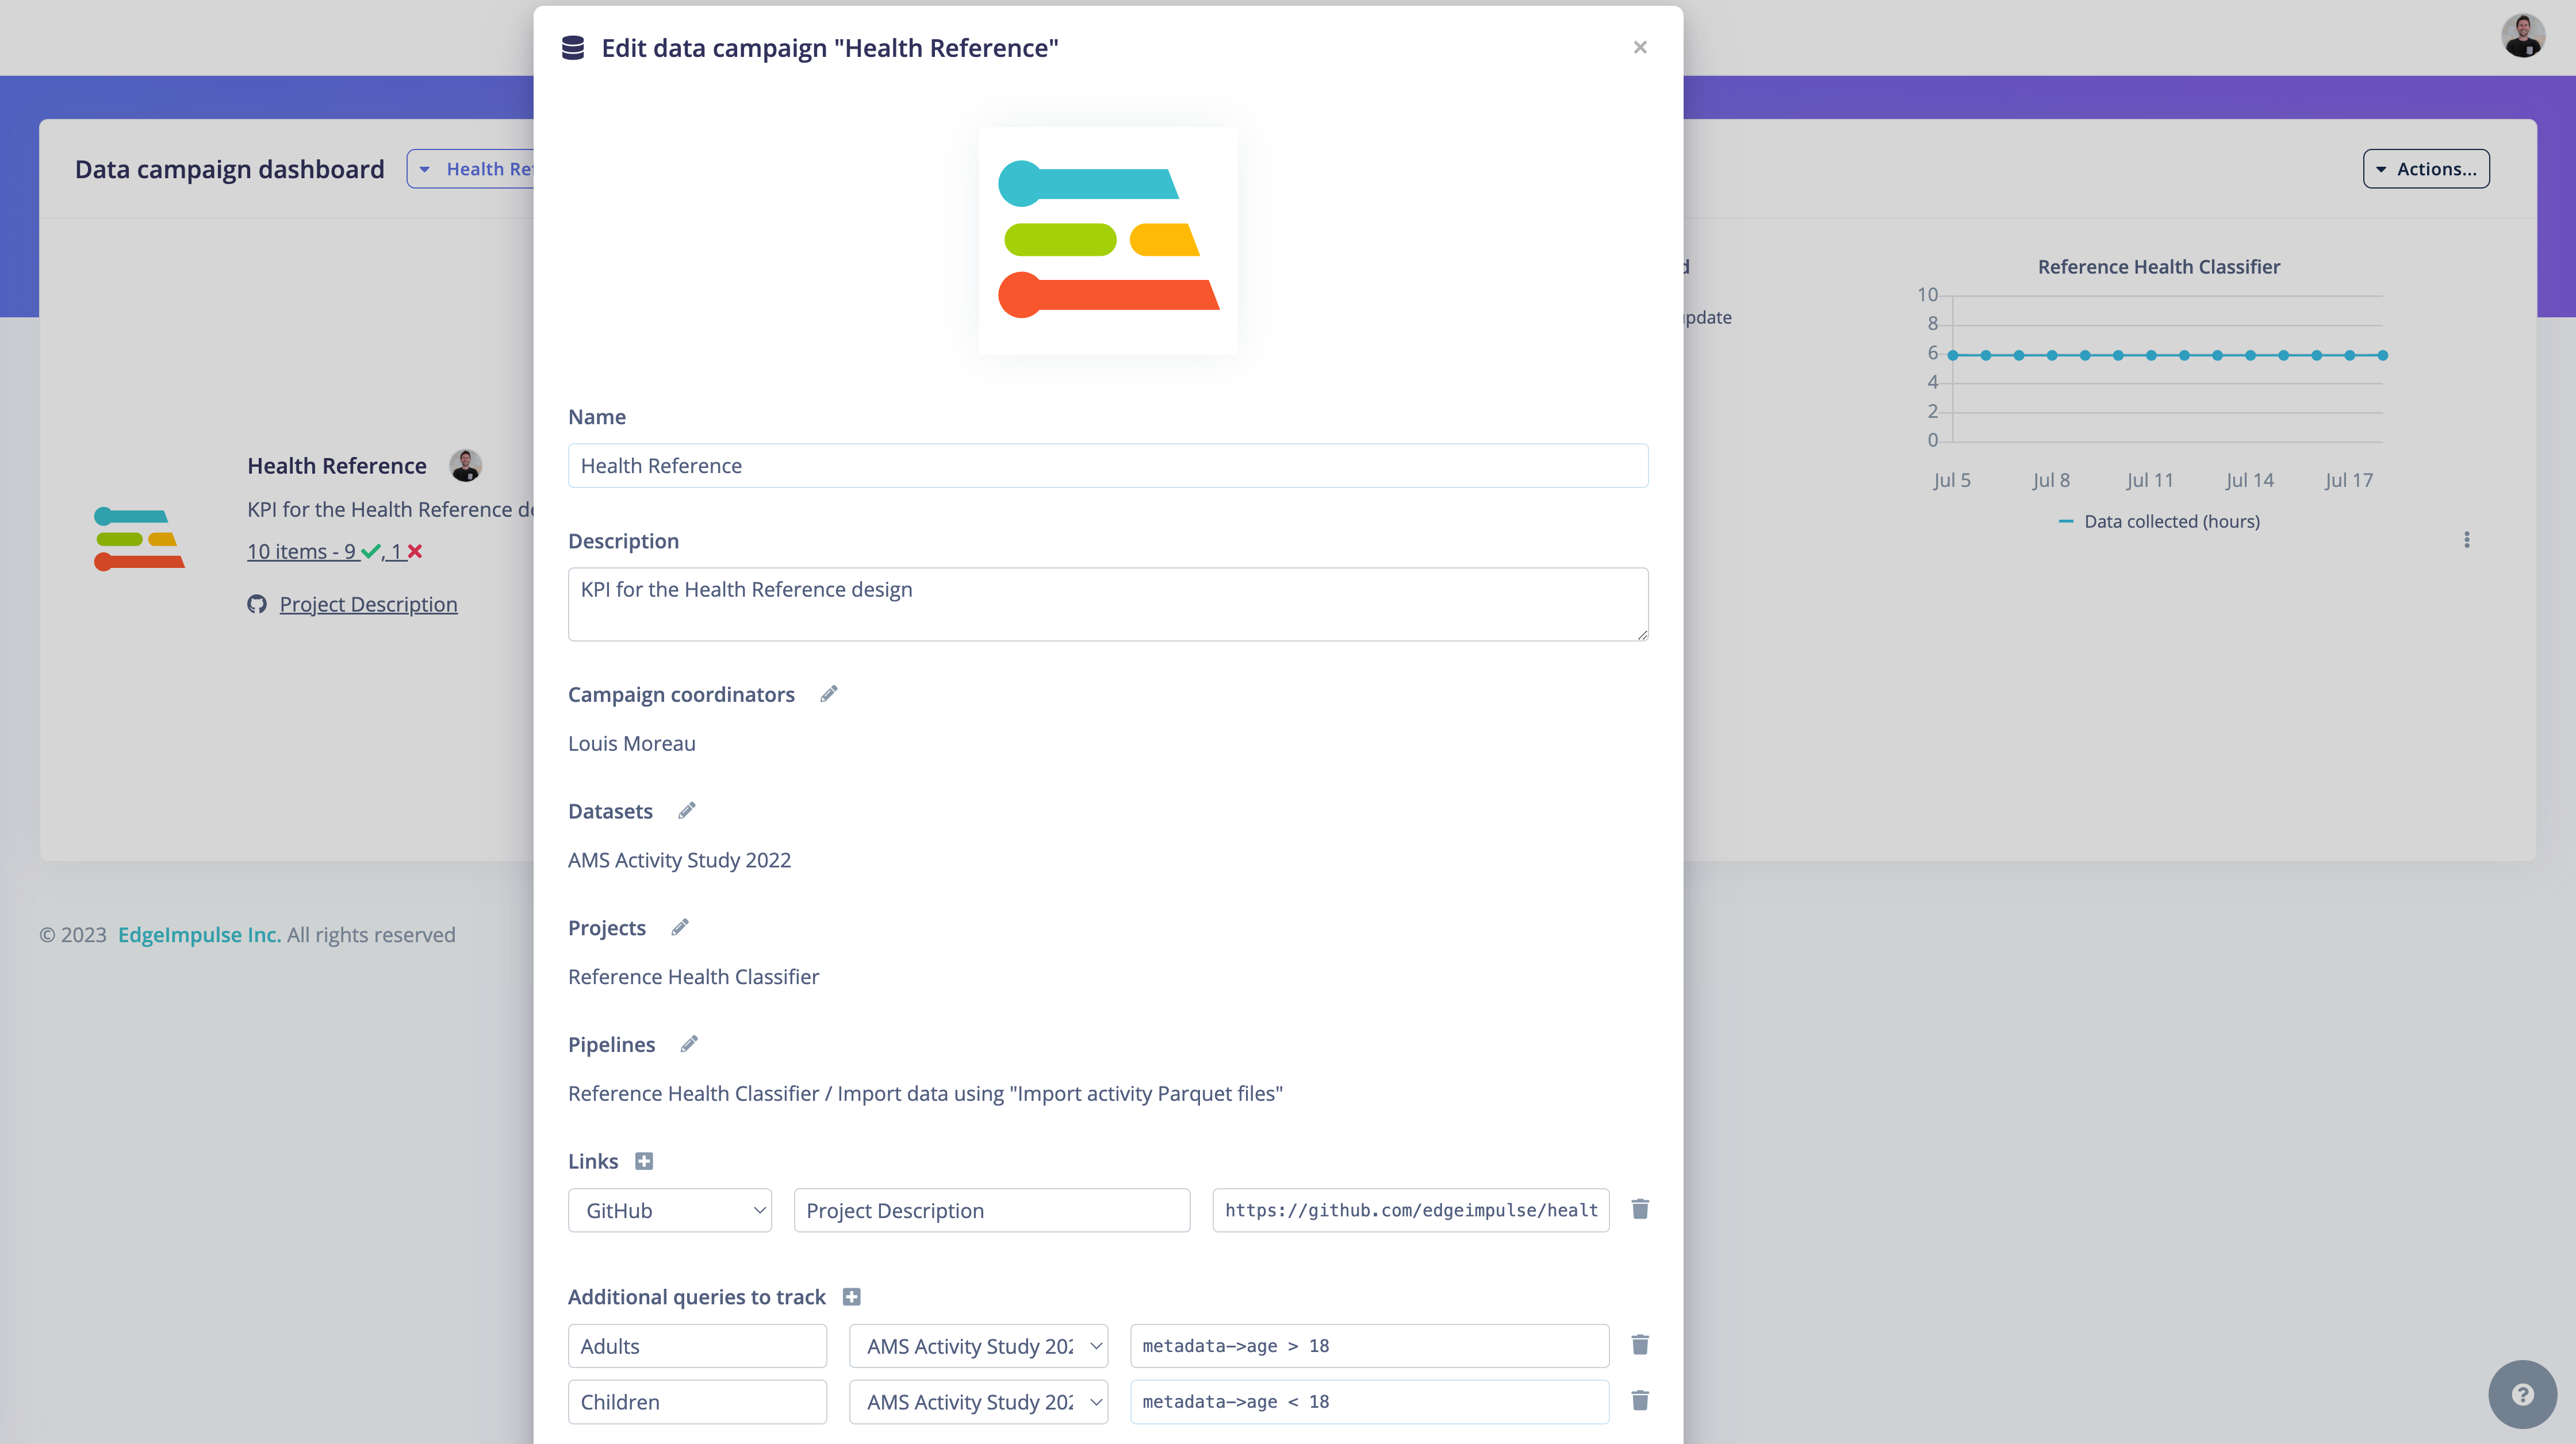Click the Pipelines edit pencil icon
The height and width of the screenshot is (1444, 2576).
coord(689,1044)
